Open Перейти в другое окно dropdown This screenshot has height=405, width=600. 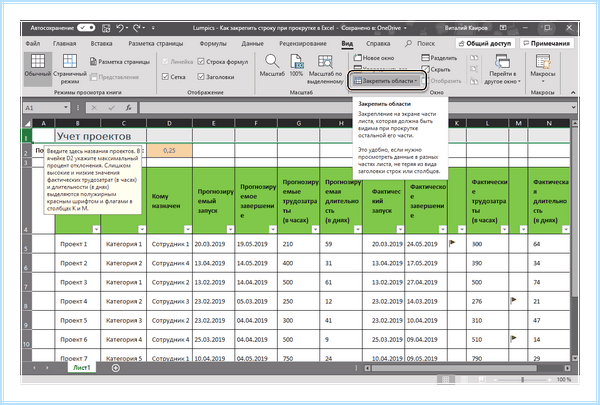click(502, 69)
